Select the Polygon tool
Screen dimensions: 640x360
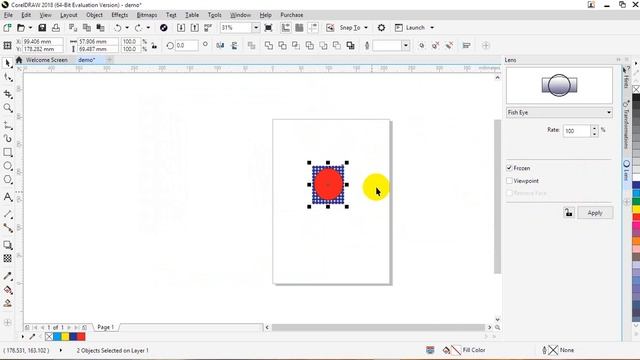pos(7,180)
